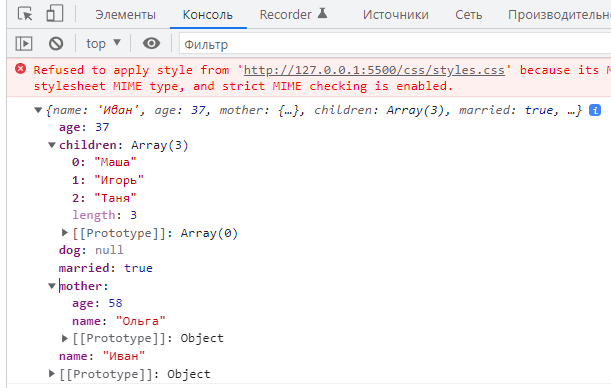This screenshot has height=388, width=611.
Task: Select the age: 37 property row
Action: (84, 127)
